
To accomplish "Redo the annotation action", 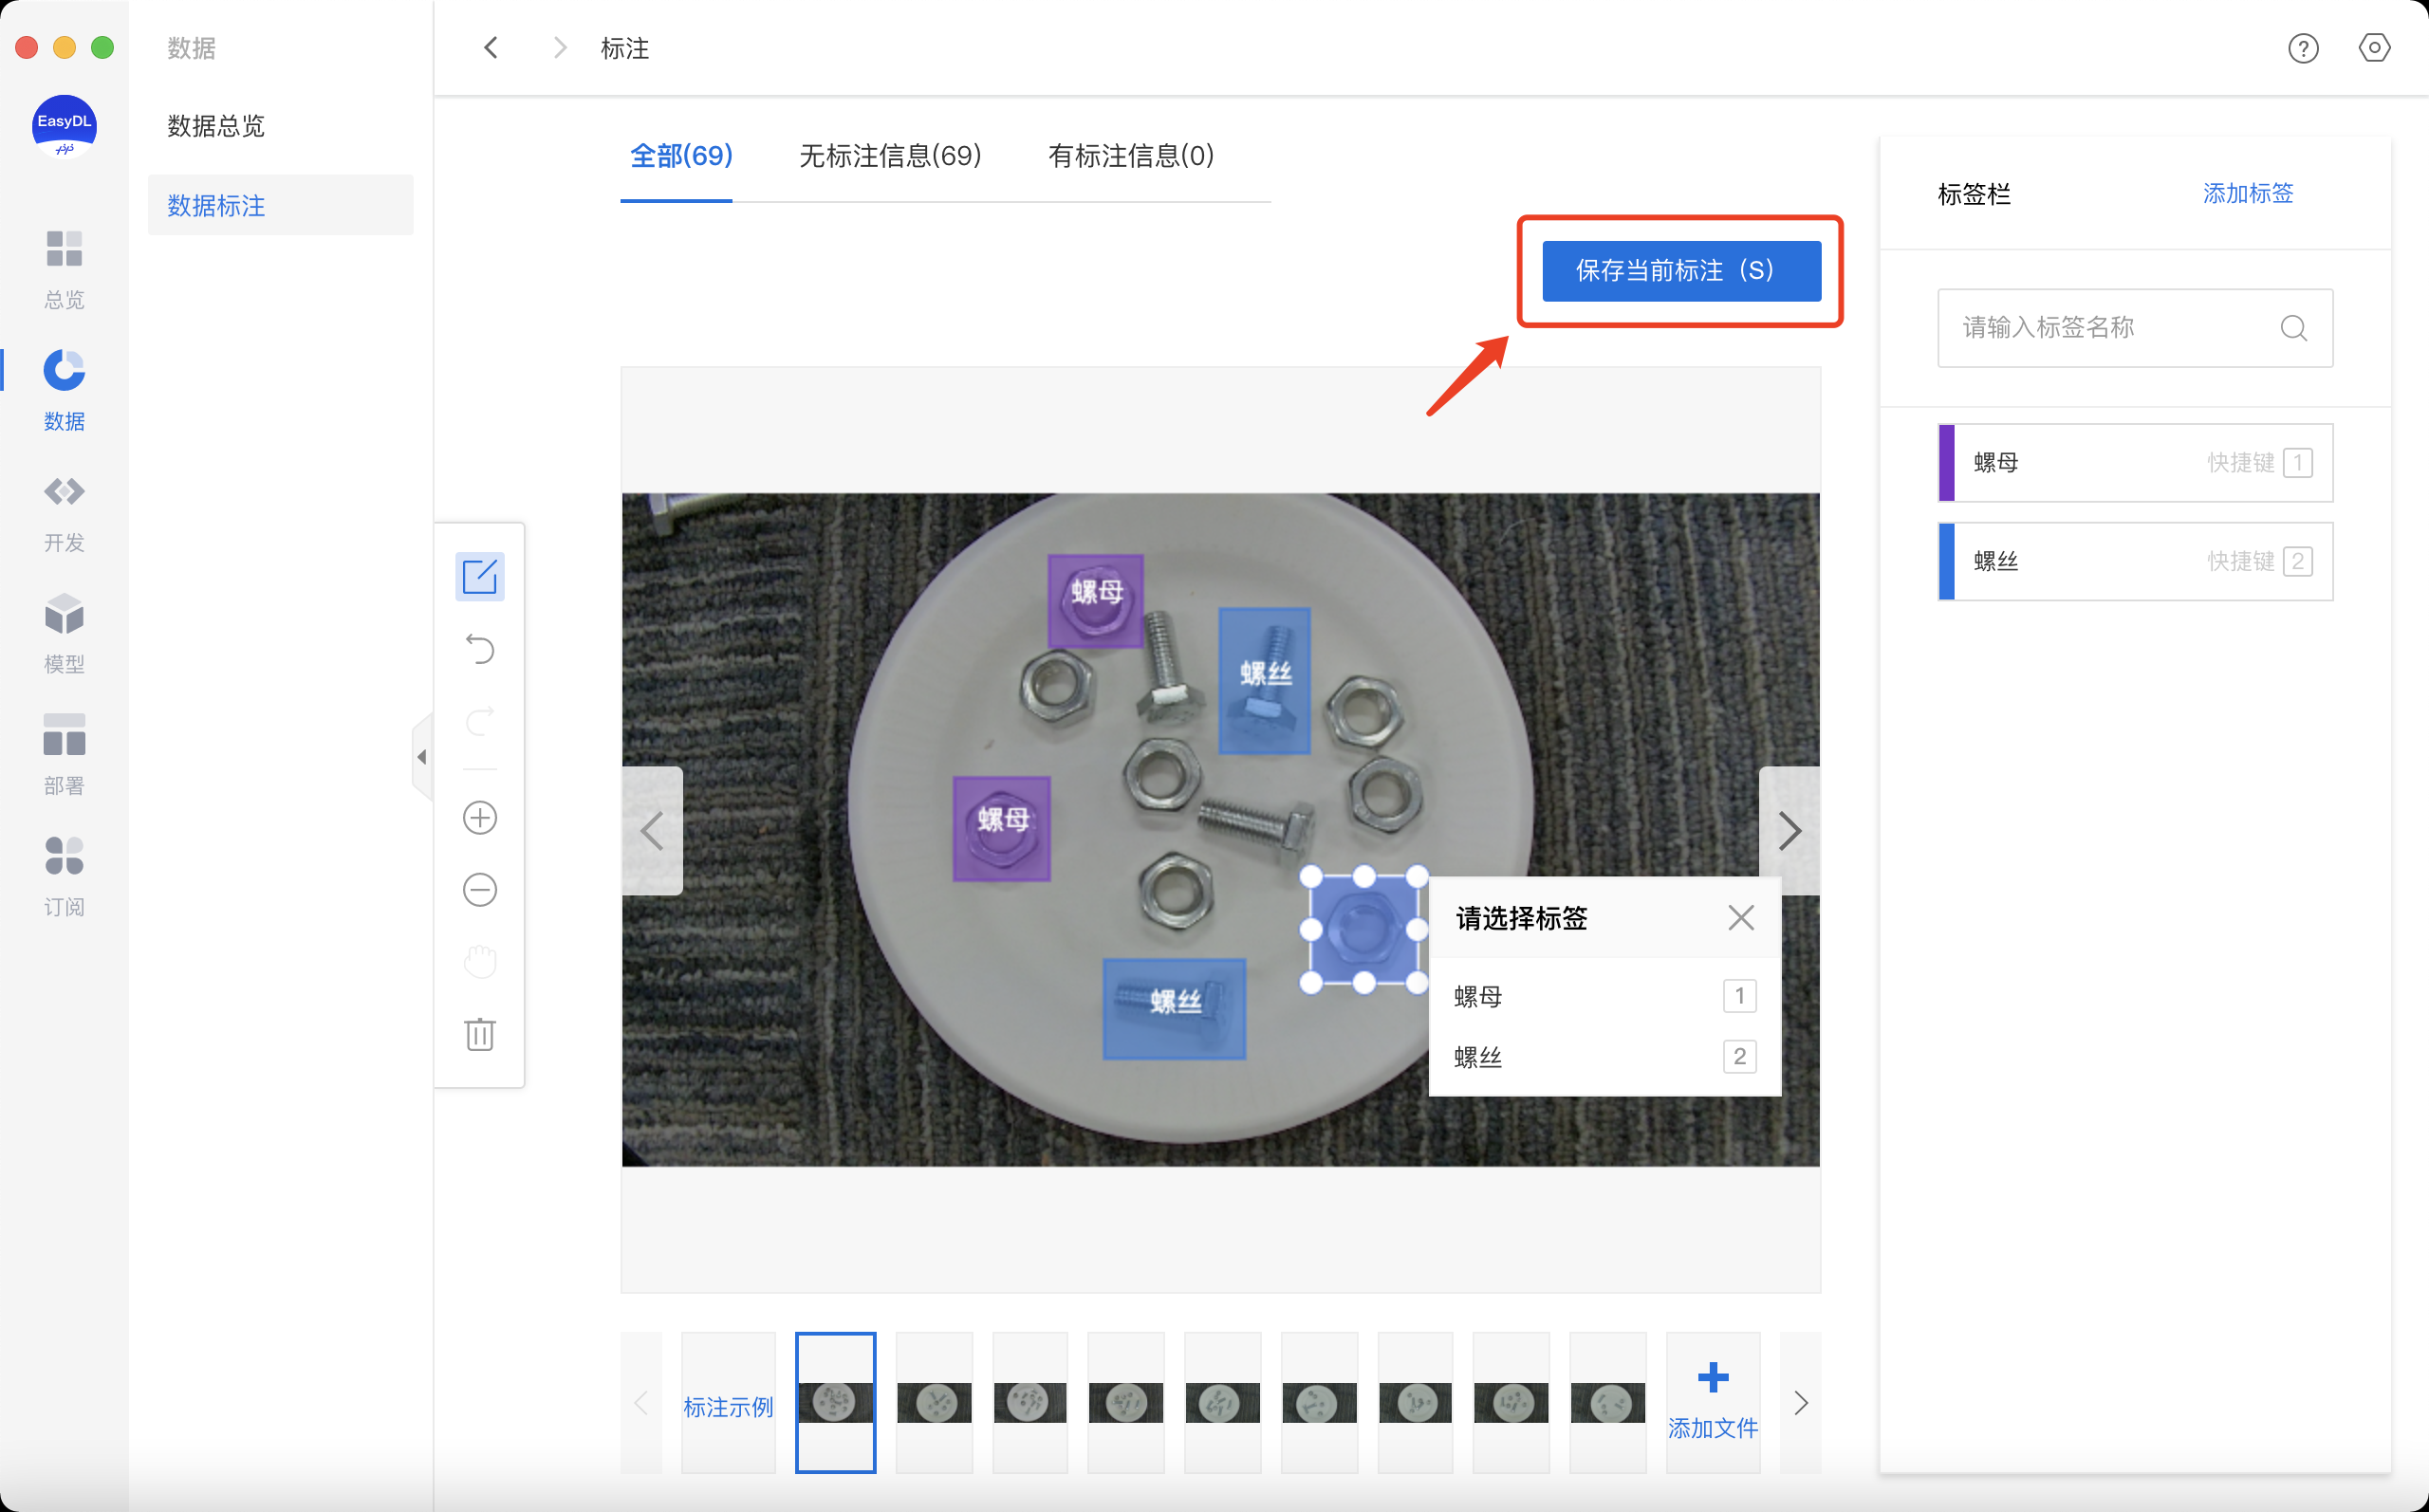I will click(x=480, y=721).
